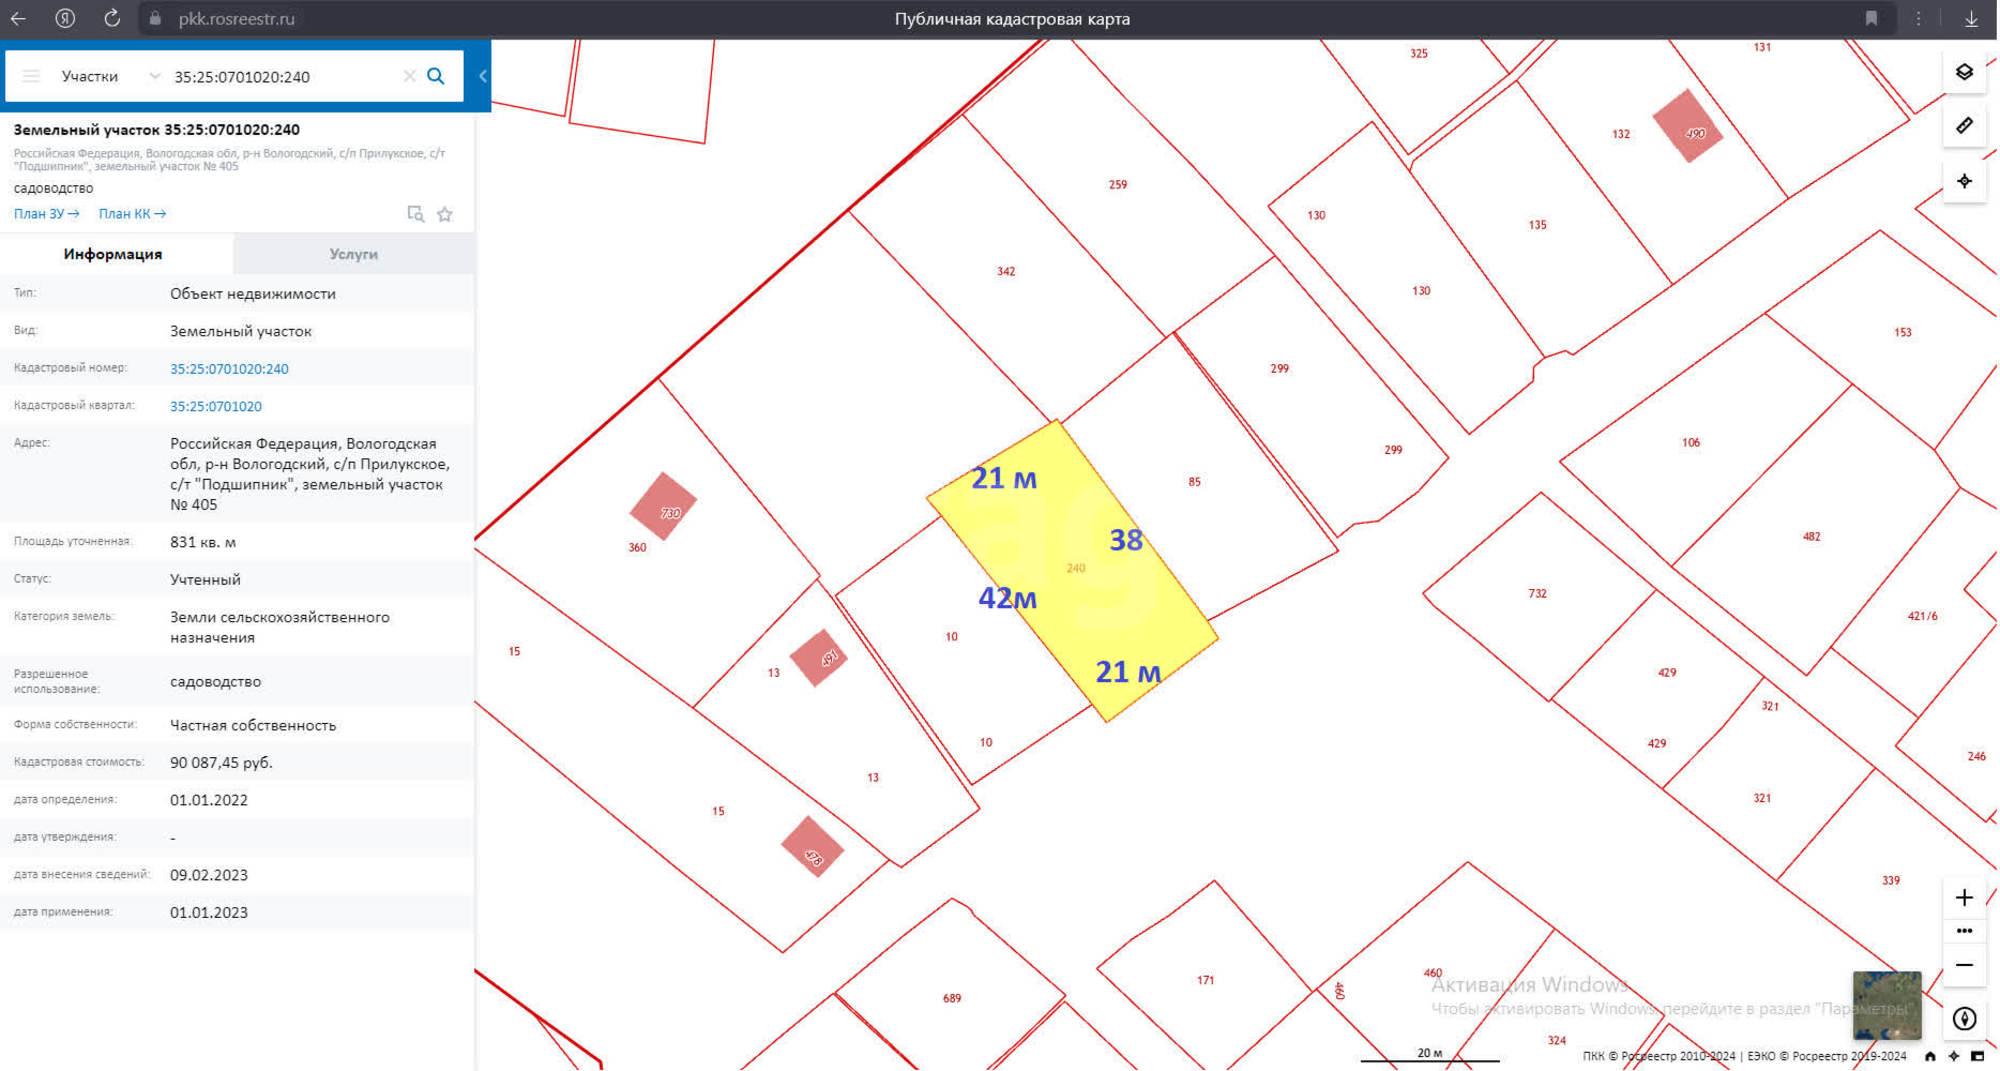Click the building marked 491
2000x1071 pixels.
click(x=818, y=658)
